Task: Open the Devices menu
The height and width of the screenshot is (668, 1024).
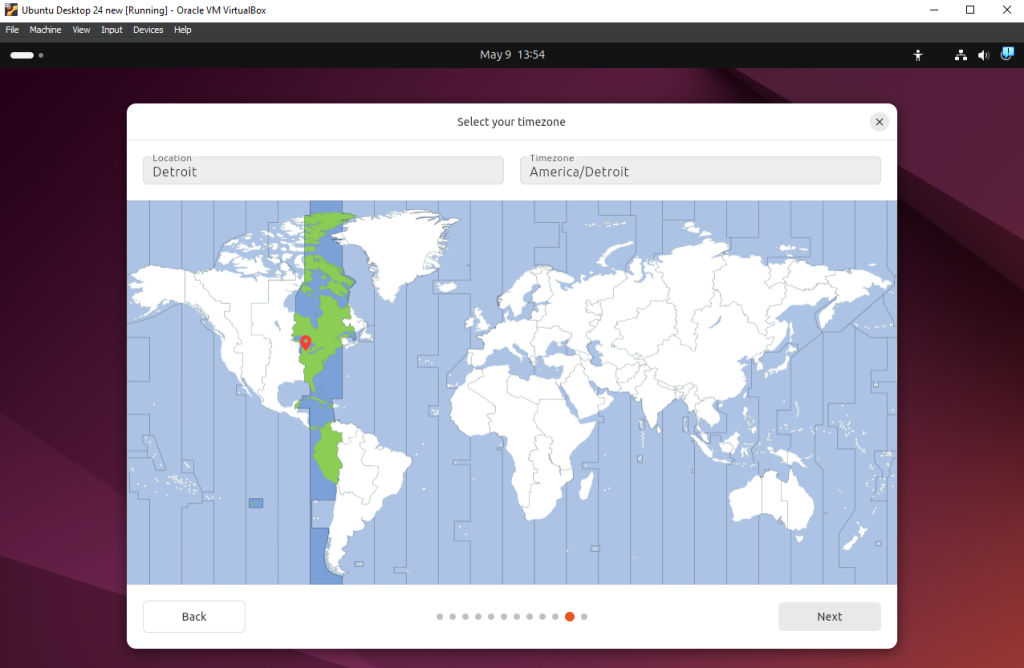Action: click(148, 30)
